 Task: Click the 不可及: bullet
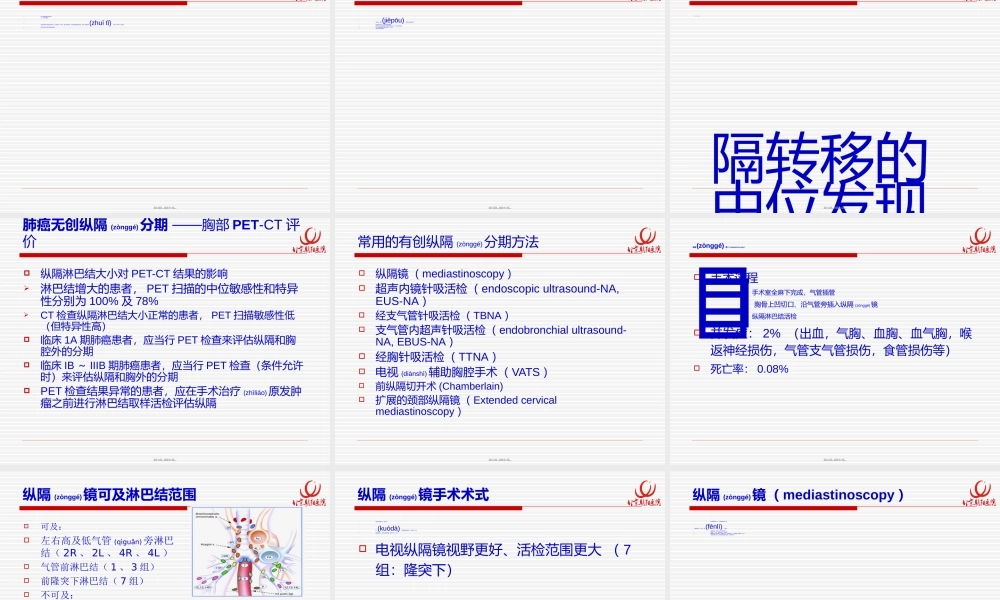pos(57,595)
